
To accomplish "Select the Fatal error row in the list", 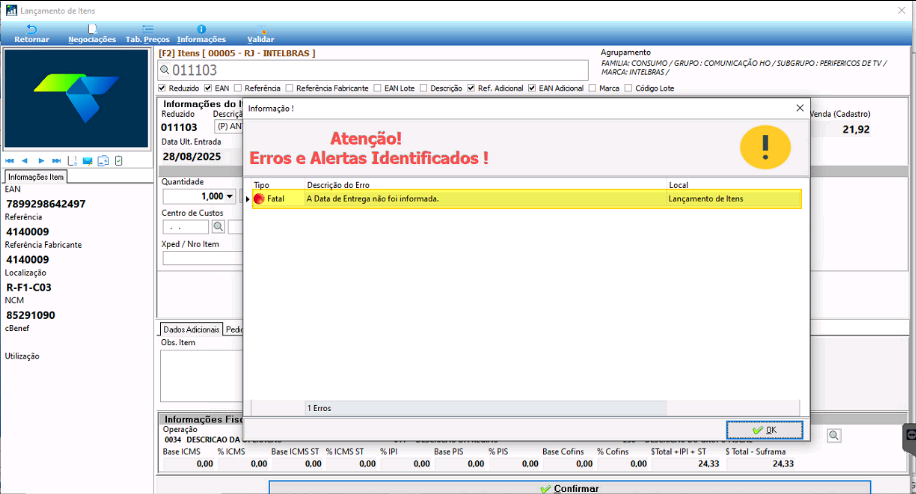I will tap(526, 199).
